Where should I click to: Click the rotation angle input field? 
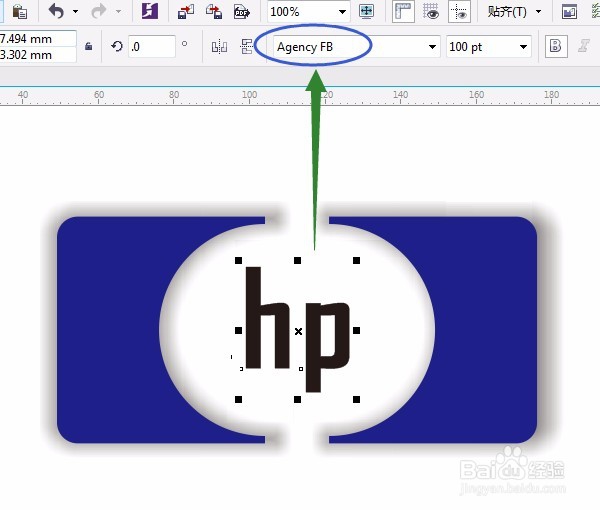point(152,47)
